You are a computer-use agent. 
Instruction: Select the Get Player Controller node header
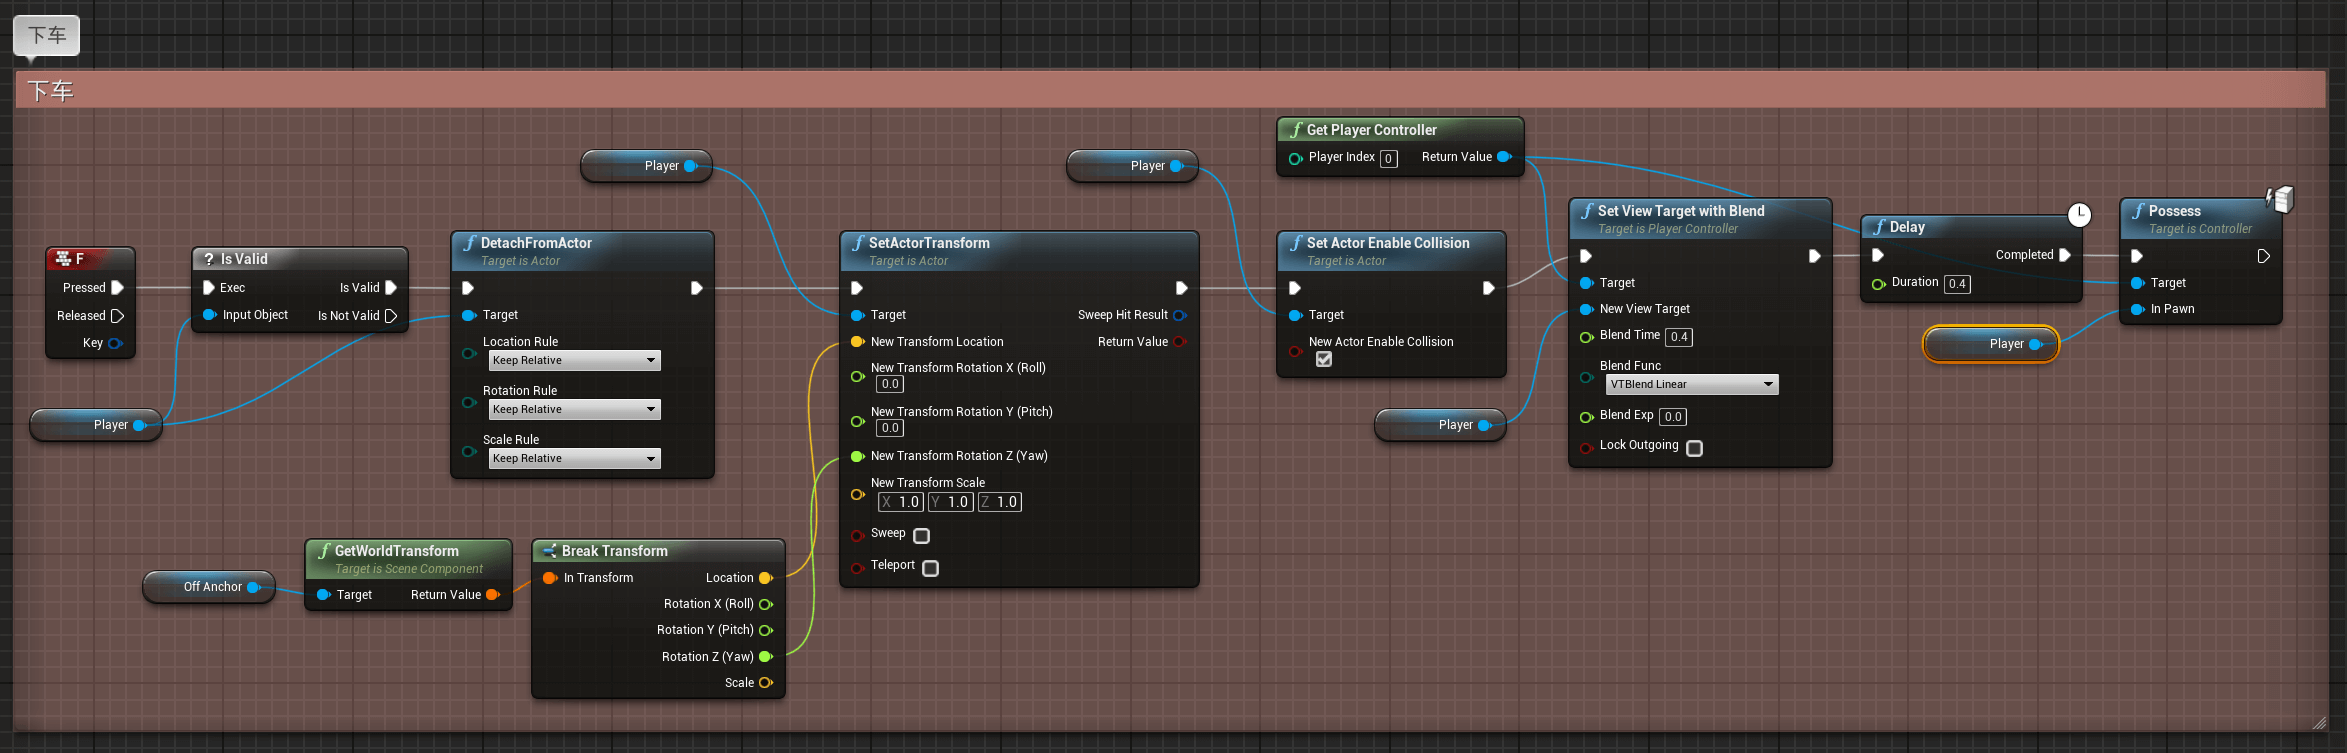point(1400,130)
